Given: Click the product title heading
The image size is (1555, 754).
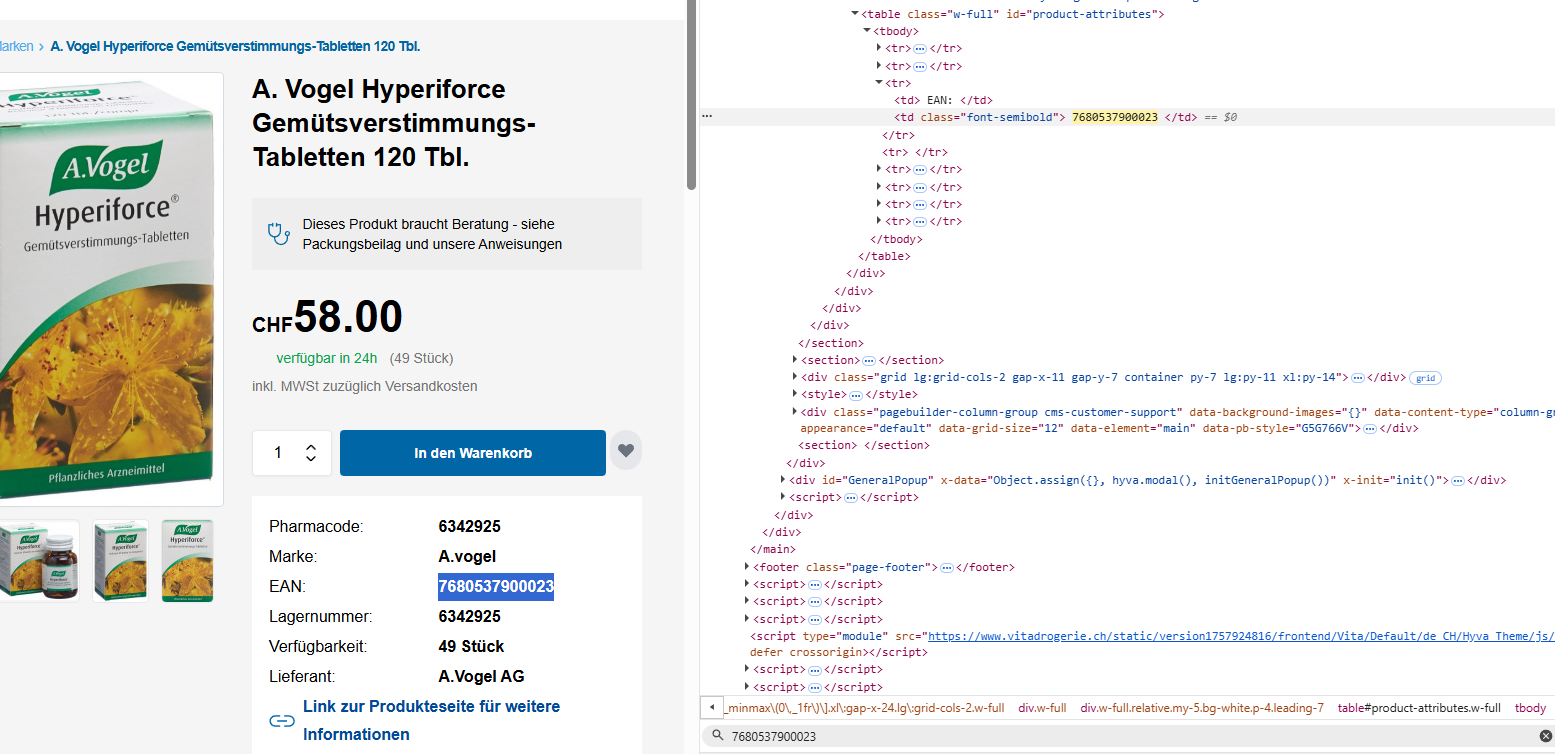Looking at the screenshot, I should tap(394, 123).
